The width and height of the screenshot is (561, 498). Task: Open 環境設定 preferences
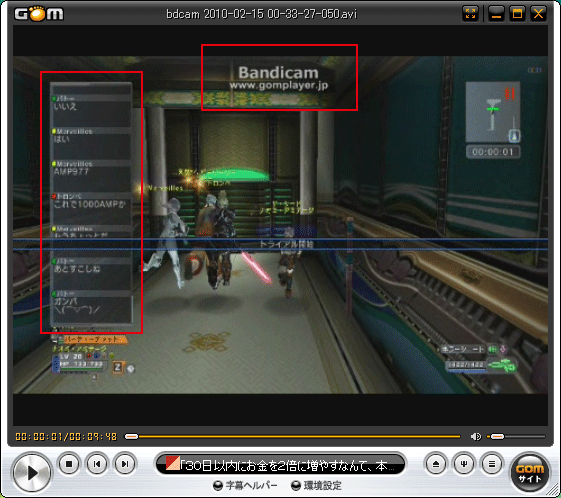tap(316, 485)
